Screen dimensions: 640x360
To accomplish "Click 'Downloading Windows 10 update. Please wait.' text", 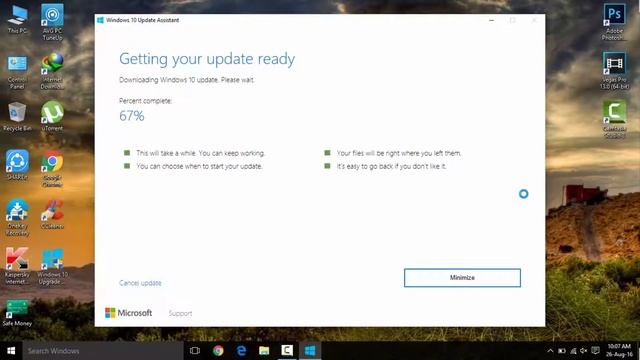I will tap(187, 80).
